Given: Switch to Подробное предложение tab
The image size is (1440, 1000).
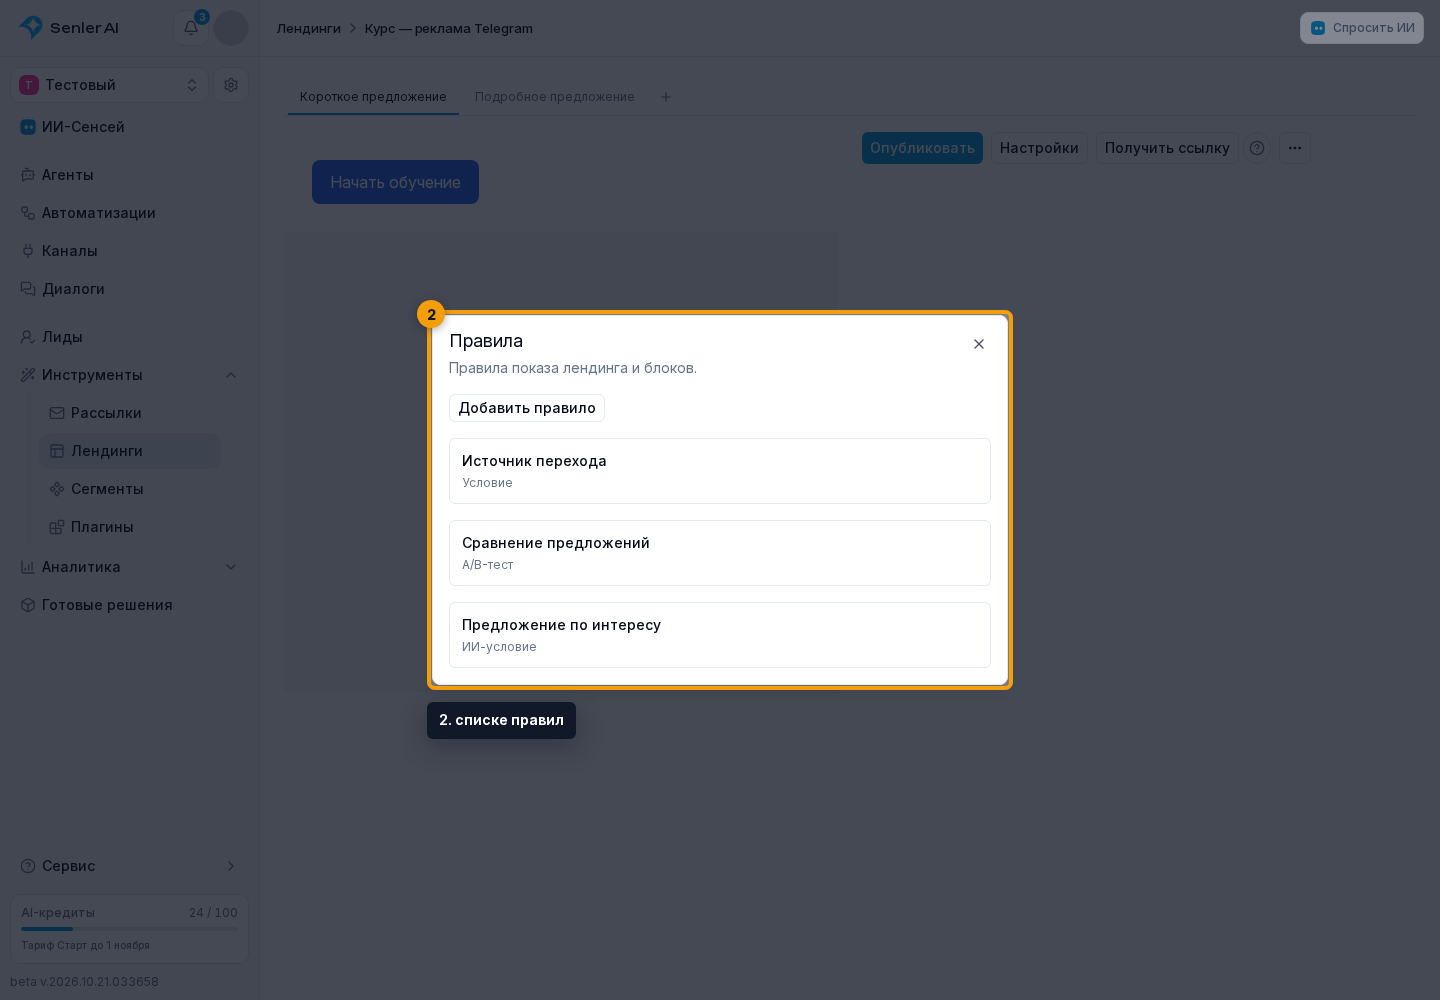Looking at the screenshot, I should 555,97.
